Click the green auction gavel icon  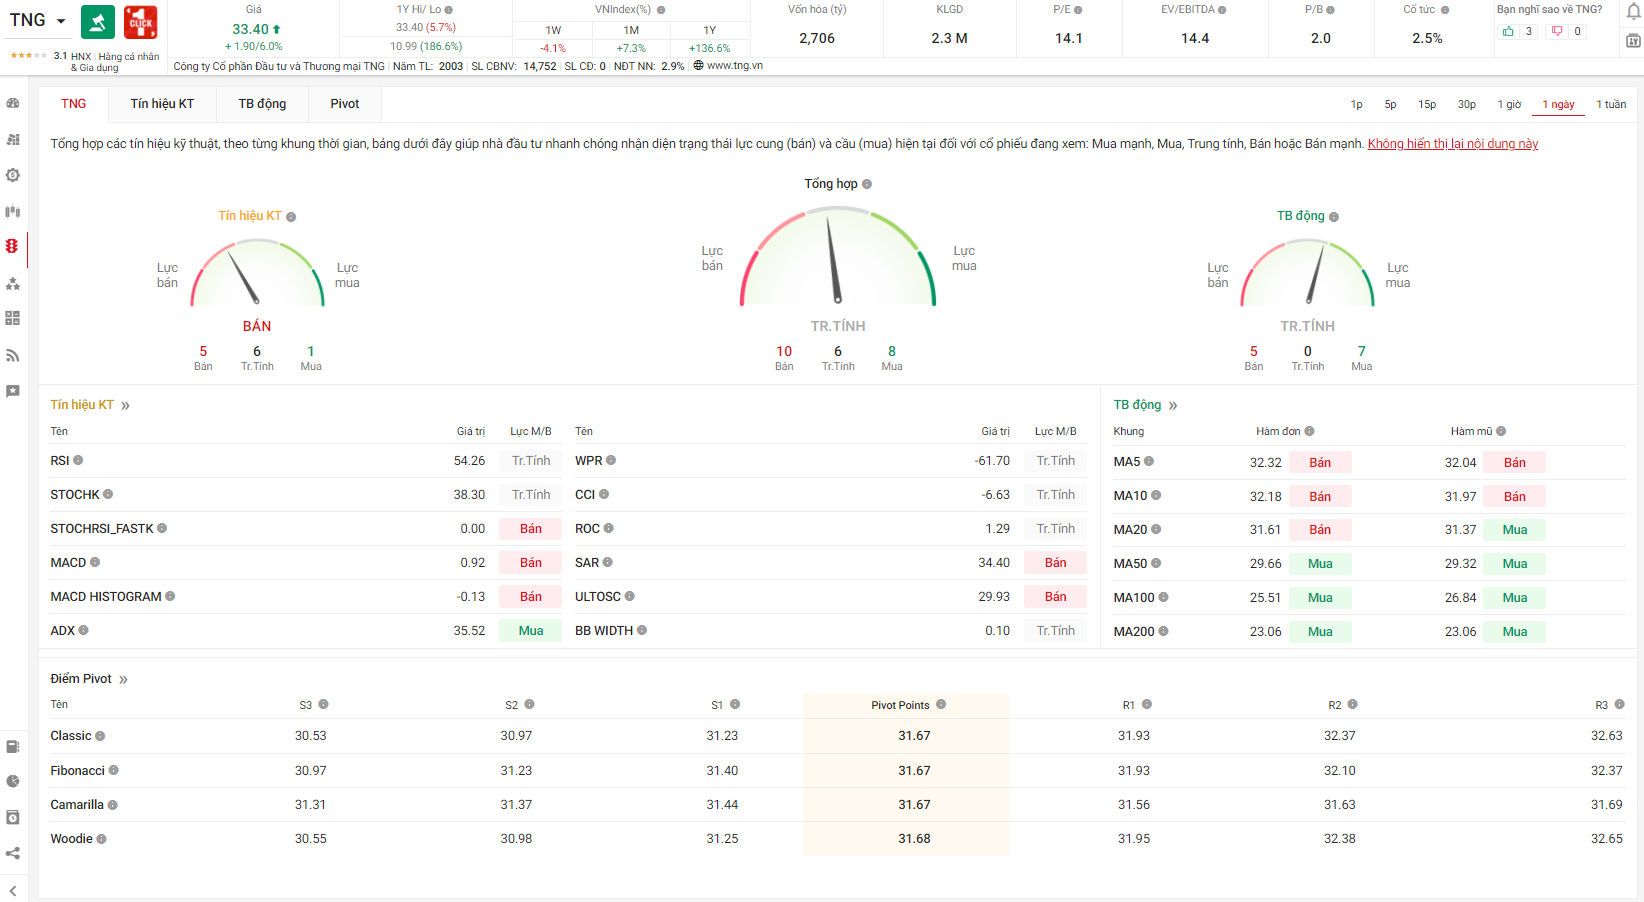coord(98,22)
